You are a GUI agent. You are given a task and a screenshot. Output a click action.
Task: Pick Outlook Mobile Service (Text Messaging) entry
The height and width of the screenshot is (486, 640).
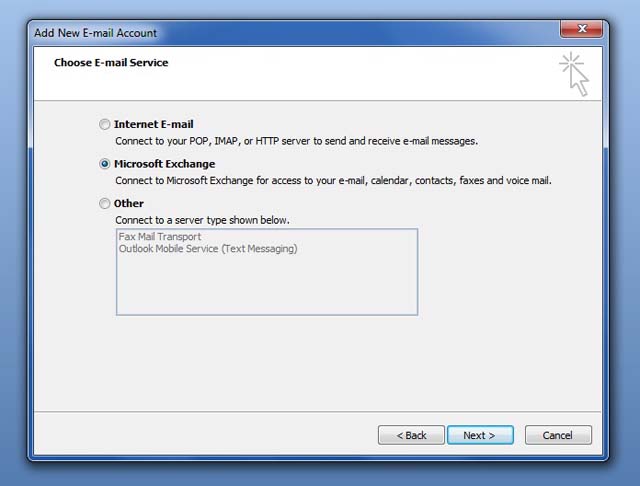pos(208,249)
